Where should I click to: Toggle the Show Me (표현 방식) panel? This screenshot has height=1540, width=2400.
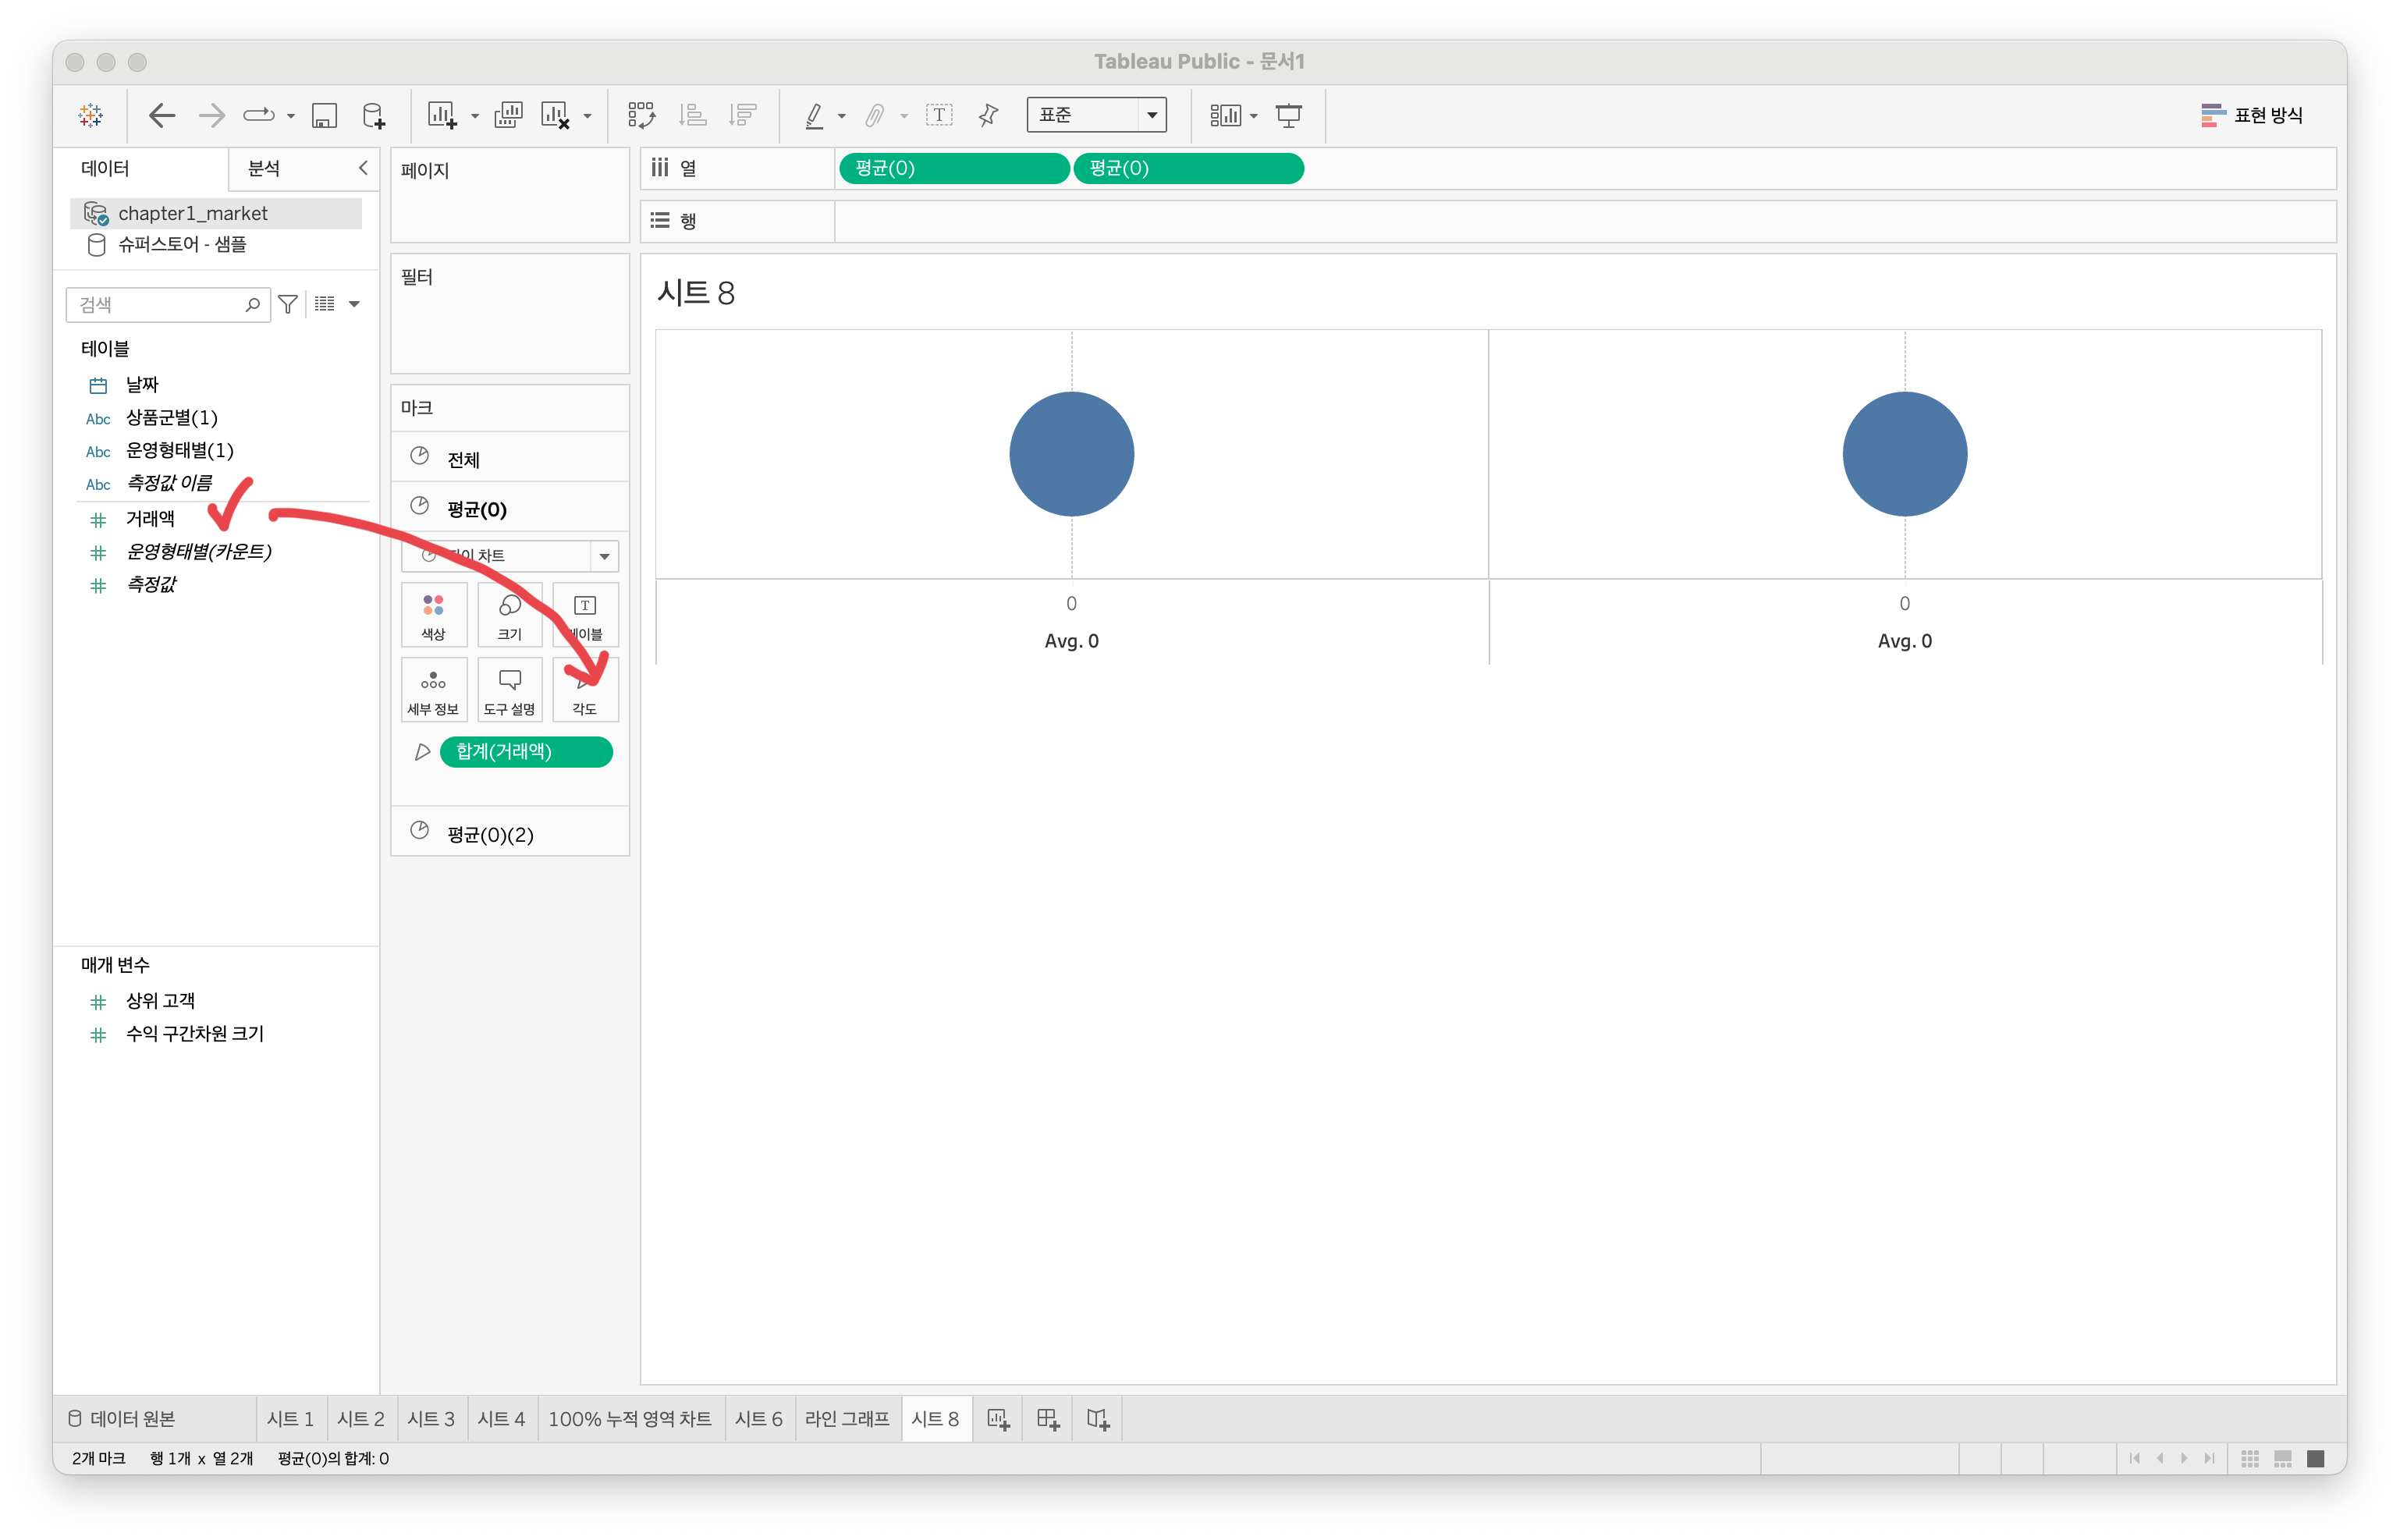2252,116
